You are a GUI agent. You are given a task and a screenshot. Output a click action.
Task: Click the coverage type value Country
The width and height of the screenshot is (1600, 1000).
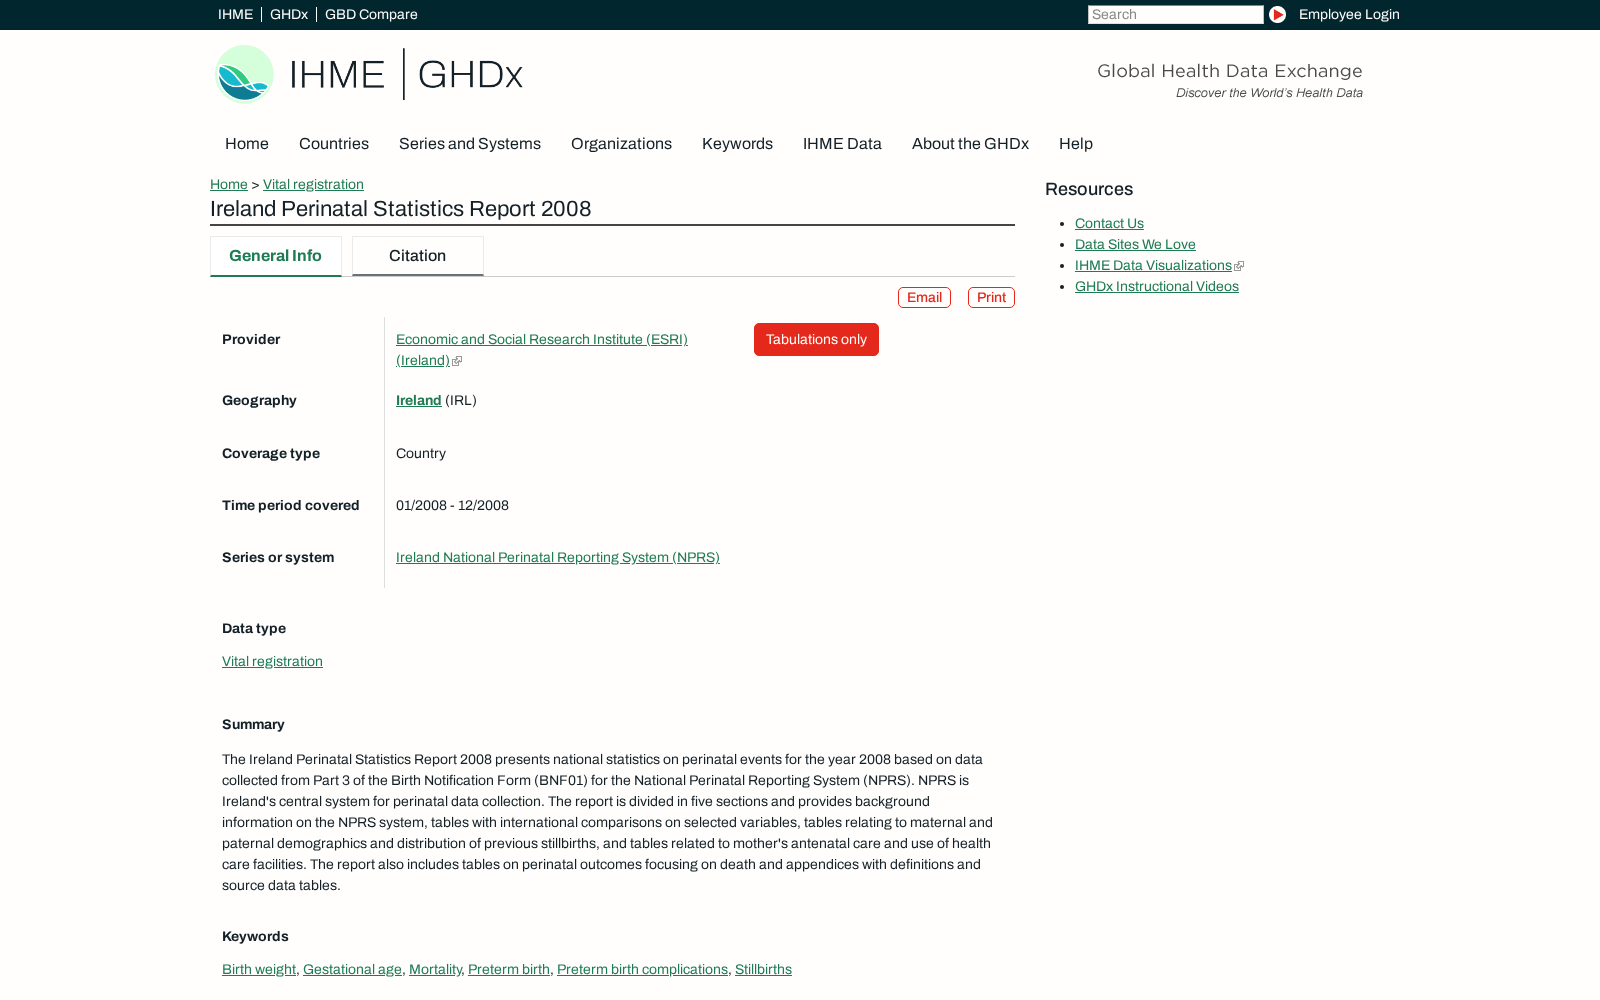(421, 453)
